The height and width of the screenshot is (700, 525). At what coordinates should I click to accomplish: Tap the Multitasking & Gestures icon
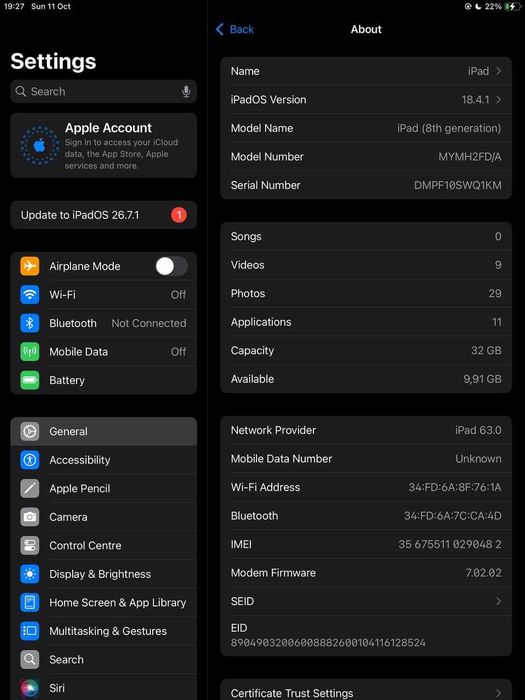(30, 631)
